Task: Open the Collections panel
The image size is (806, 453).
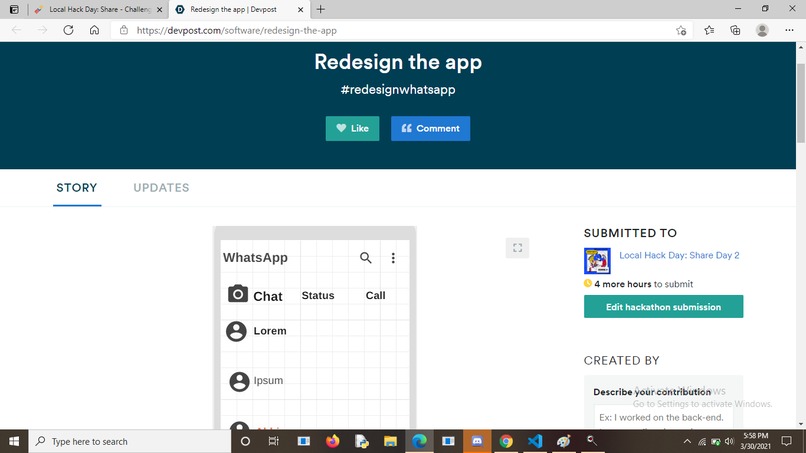Action: pyautogui.click(x=735, y=30)
